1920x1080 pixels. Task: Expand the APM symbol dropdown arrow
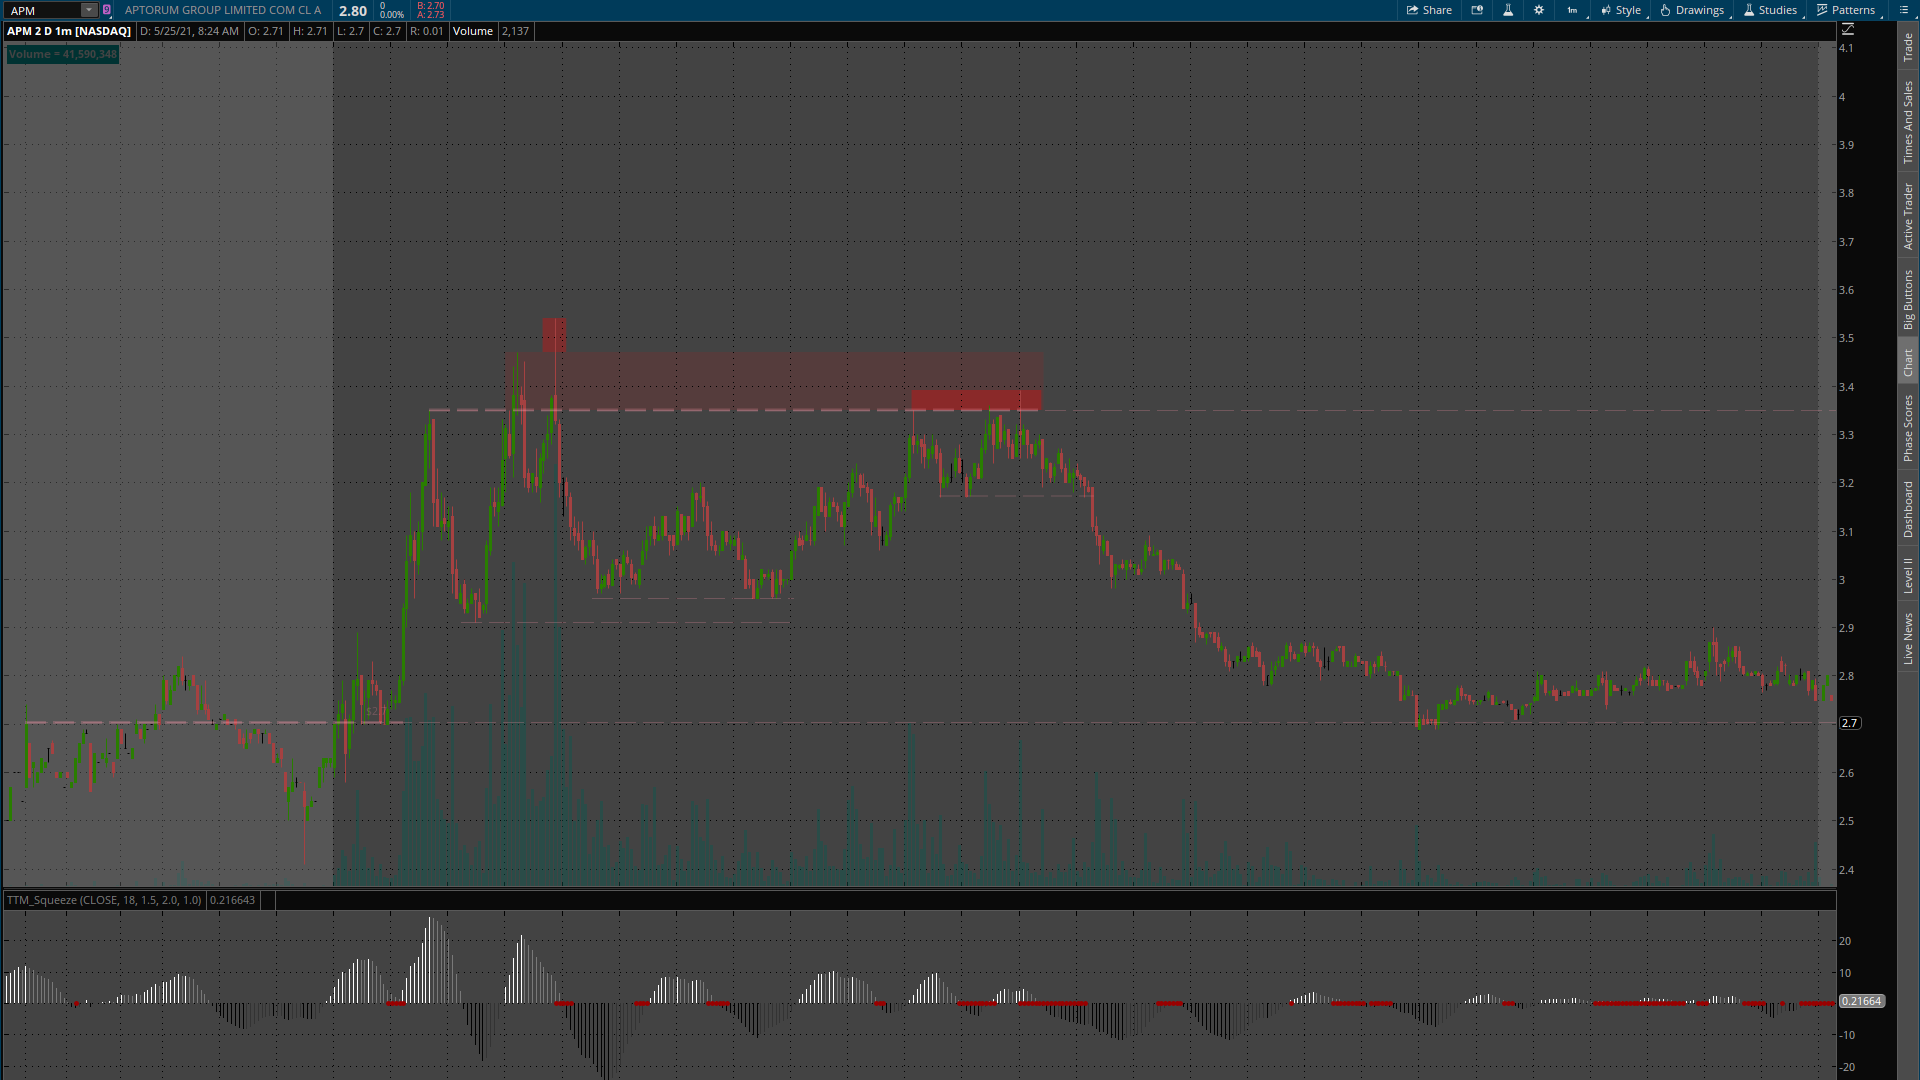click(89, 10)
